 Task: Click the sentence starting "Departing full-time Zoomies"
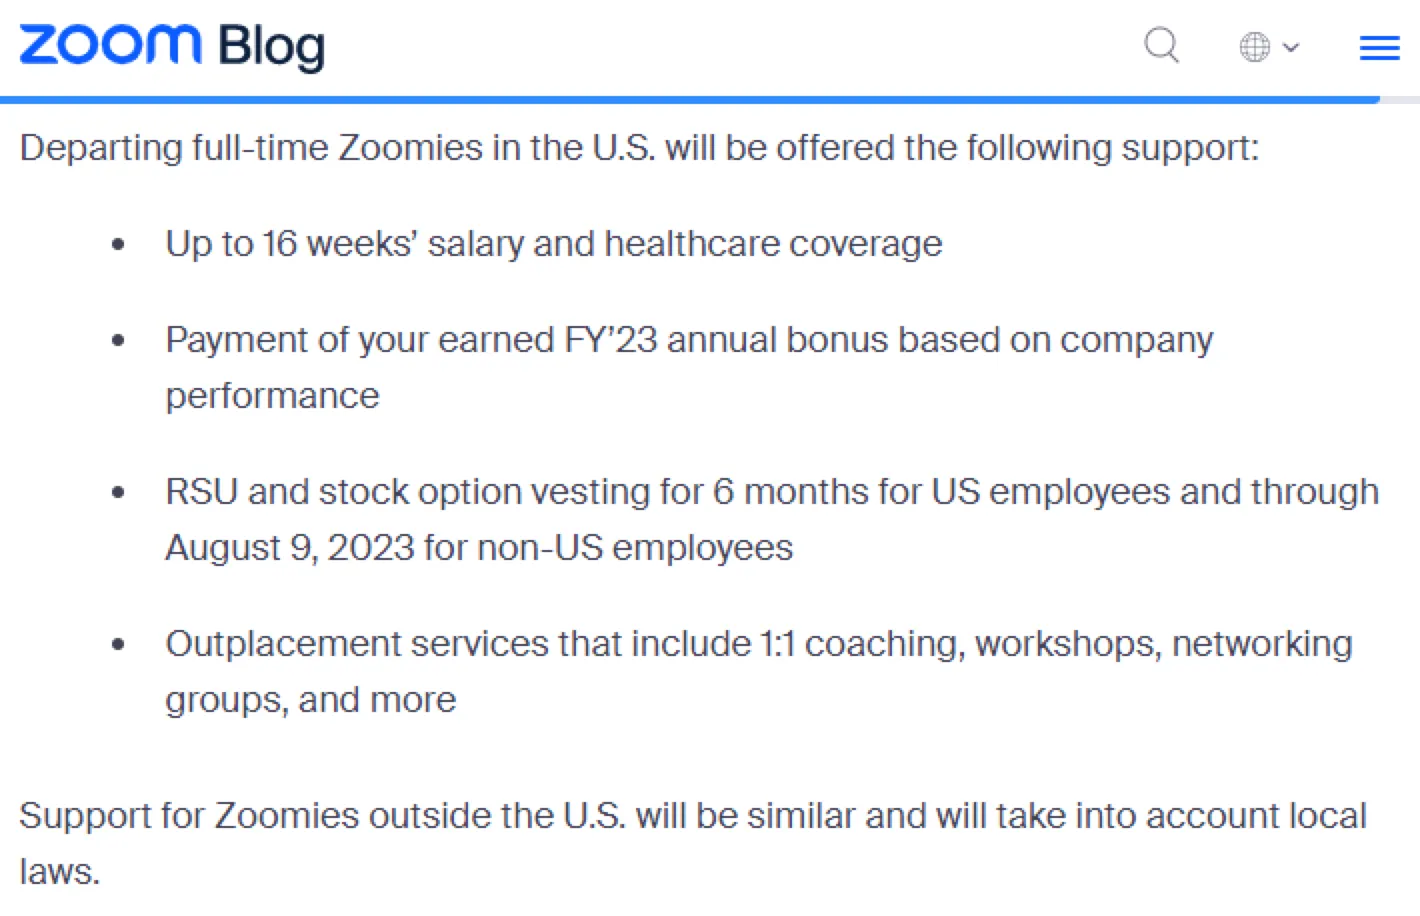pyautogui.click(x=639, y=148)
